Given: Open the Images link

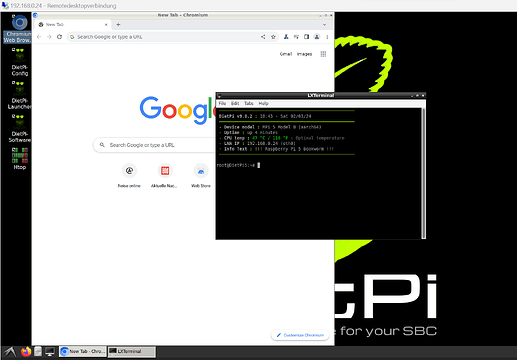Looking at the screenshot, I should click(x=304, y=54).
